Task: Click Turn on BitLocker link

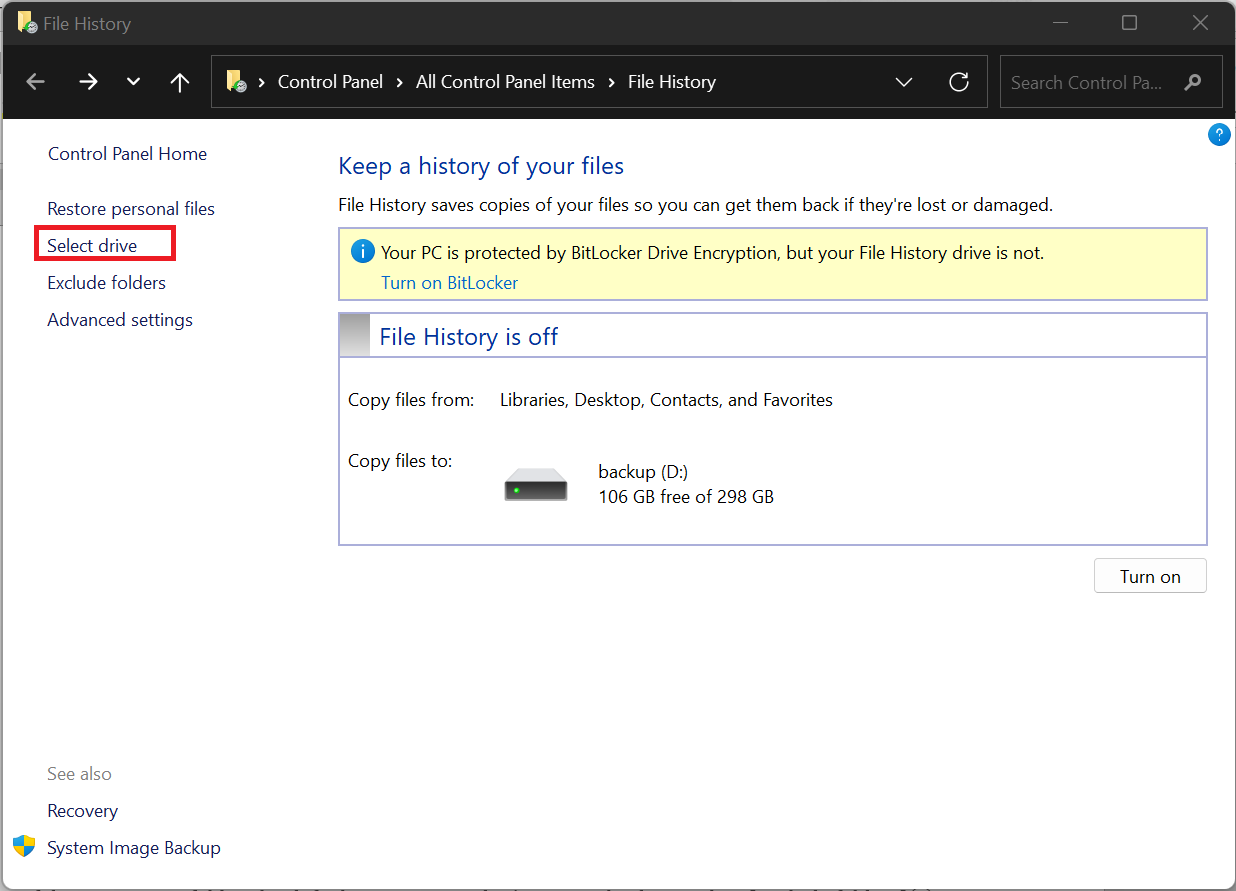Action: (450, 283)
